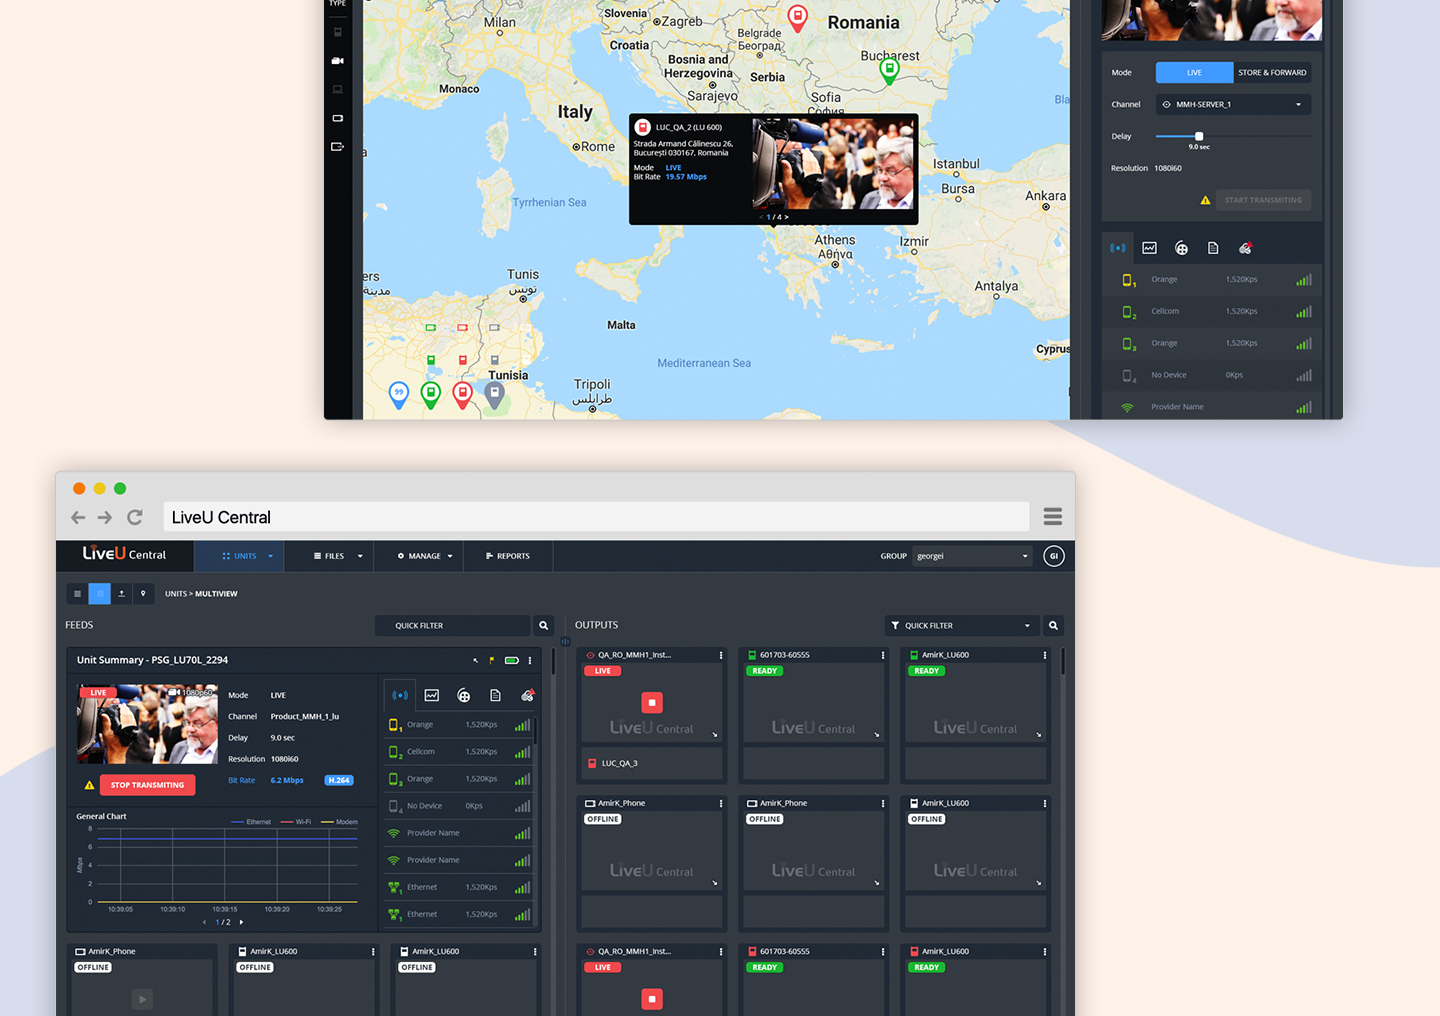The width and height of the screenshot is (1440, 1016).
Task: Select the chart tab in Unit Summary
Action: tap(432, 695)
